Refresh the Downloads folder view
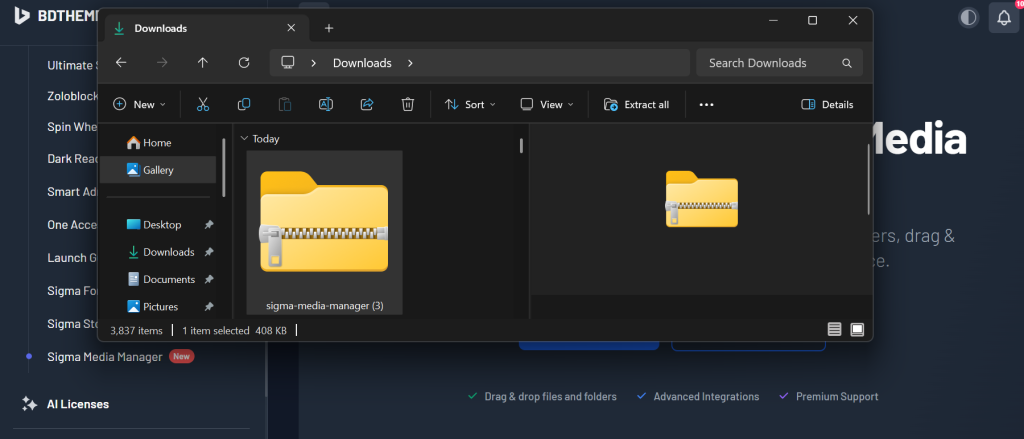 [244, 63]
